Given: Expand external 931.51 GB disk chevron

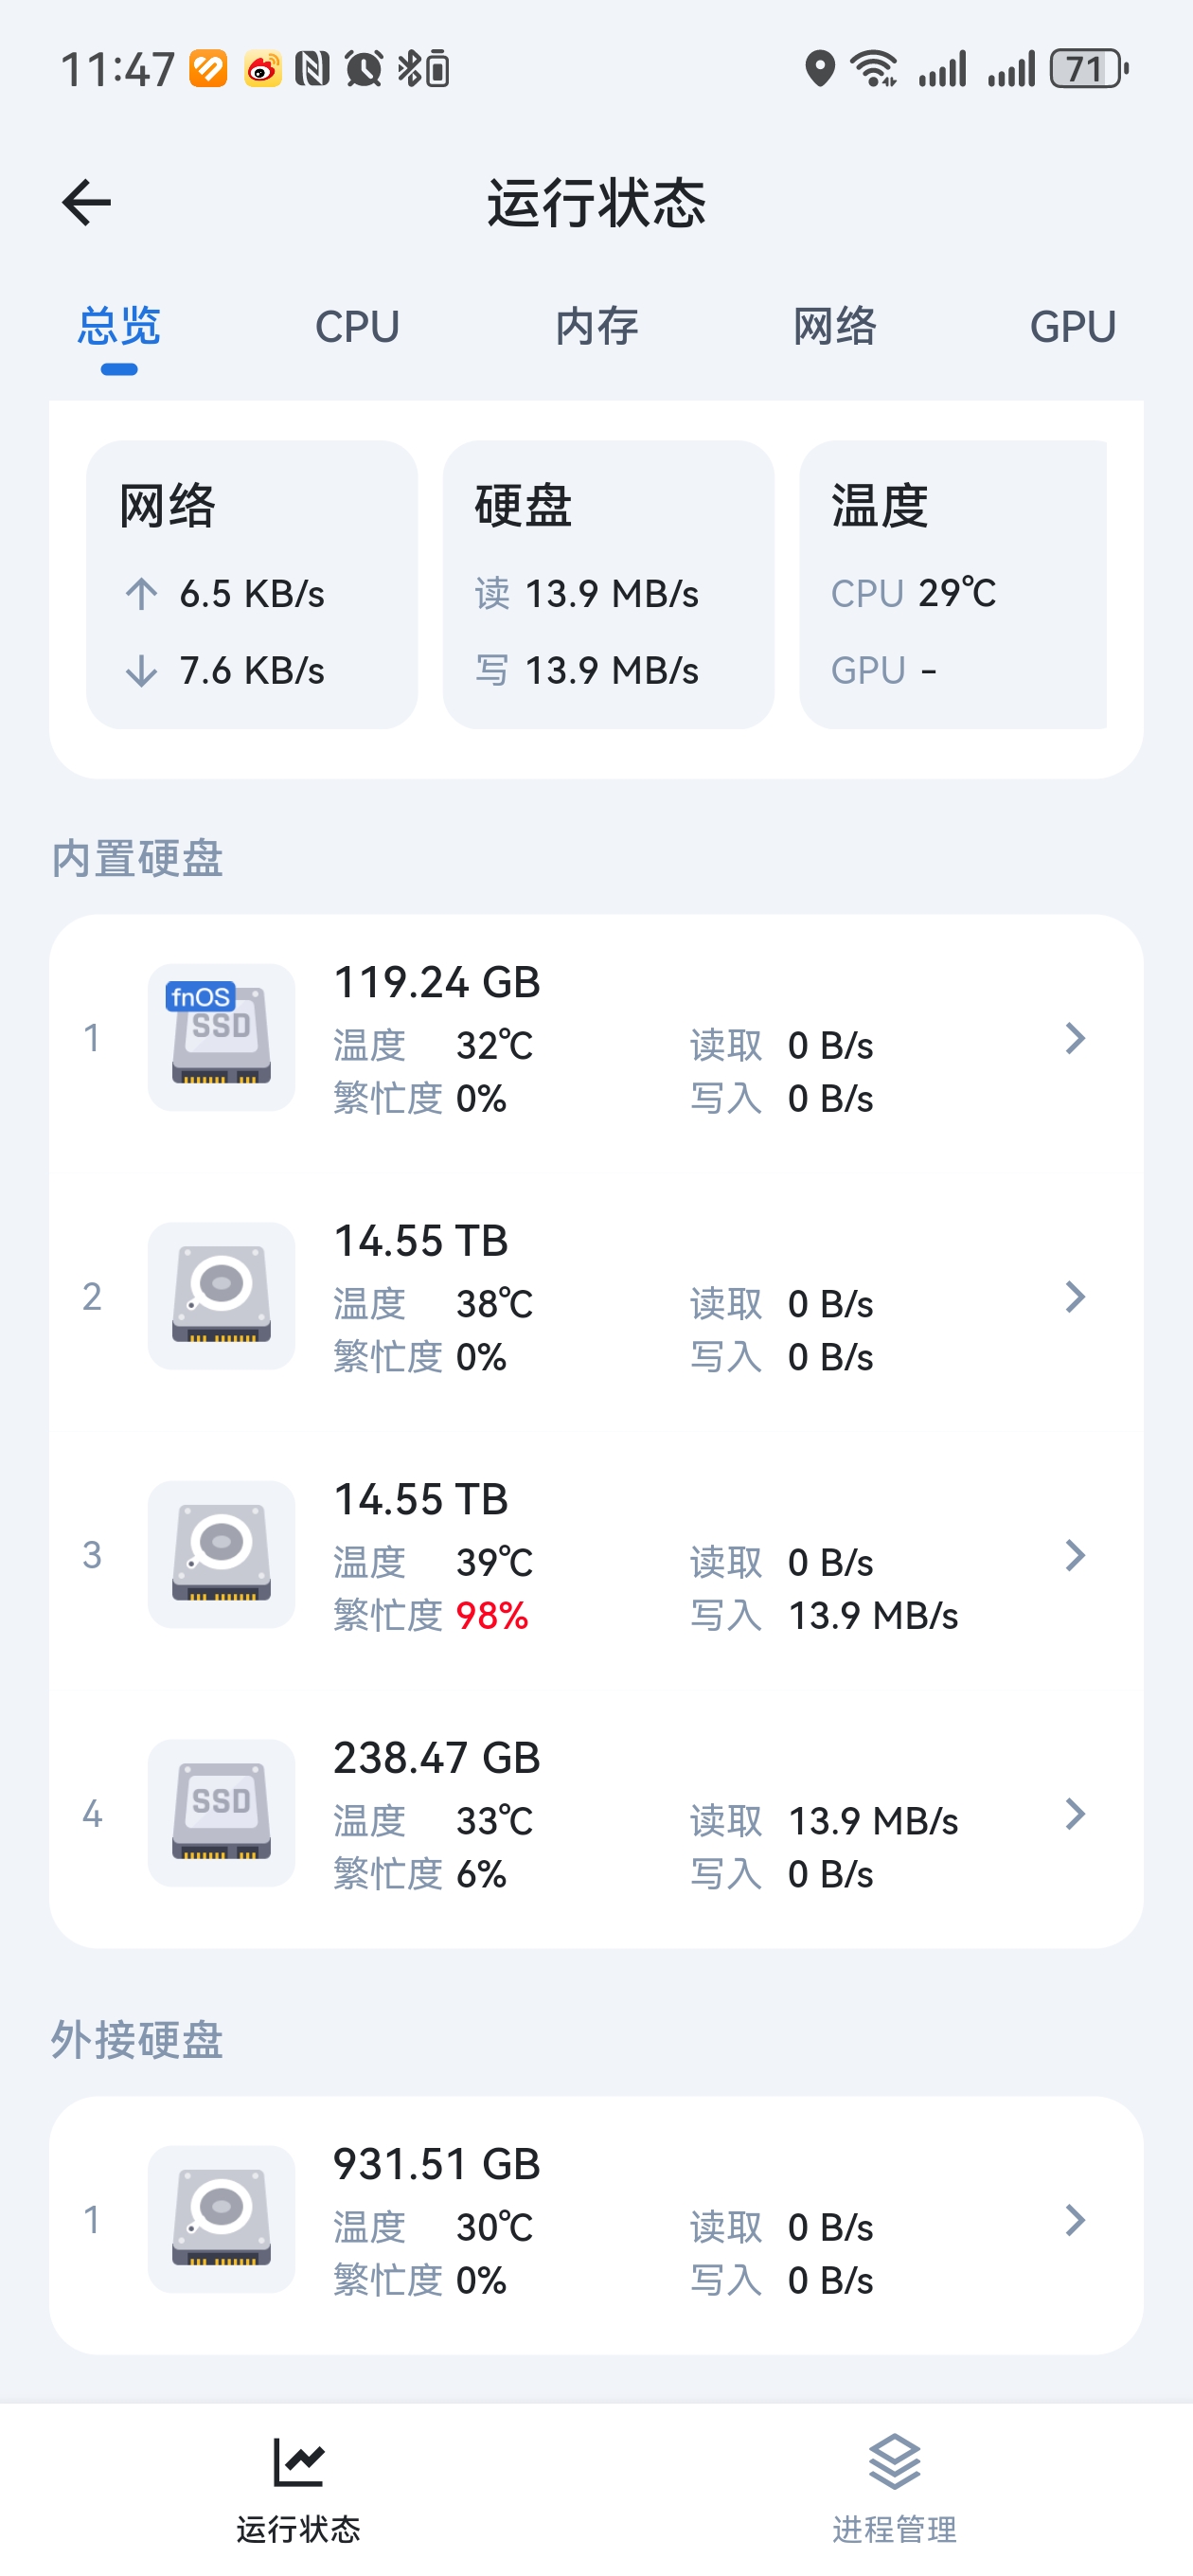Looking at the screenshot, I should [x=1075, y=2220].
